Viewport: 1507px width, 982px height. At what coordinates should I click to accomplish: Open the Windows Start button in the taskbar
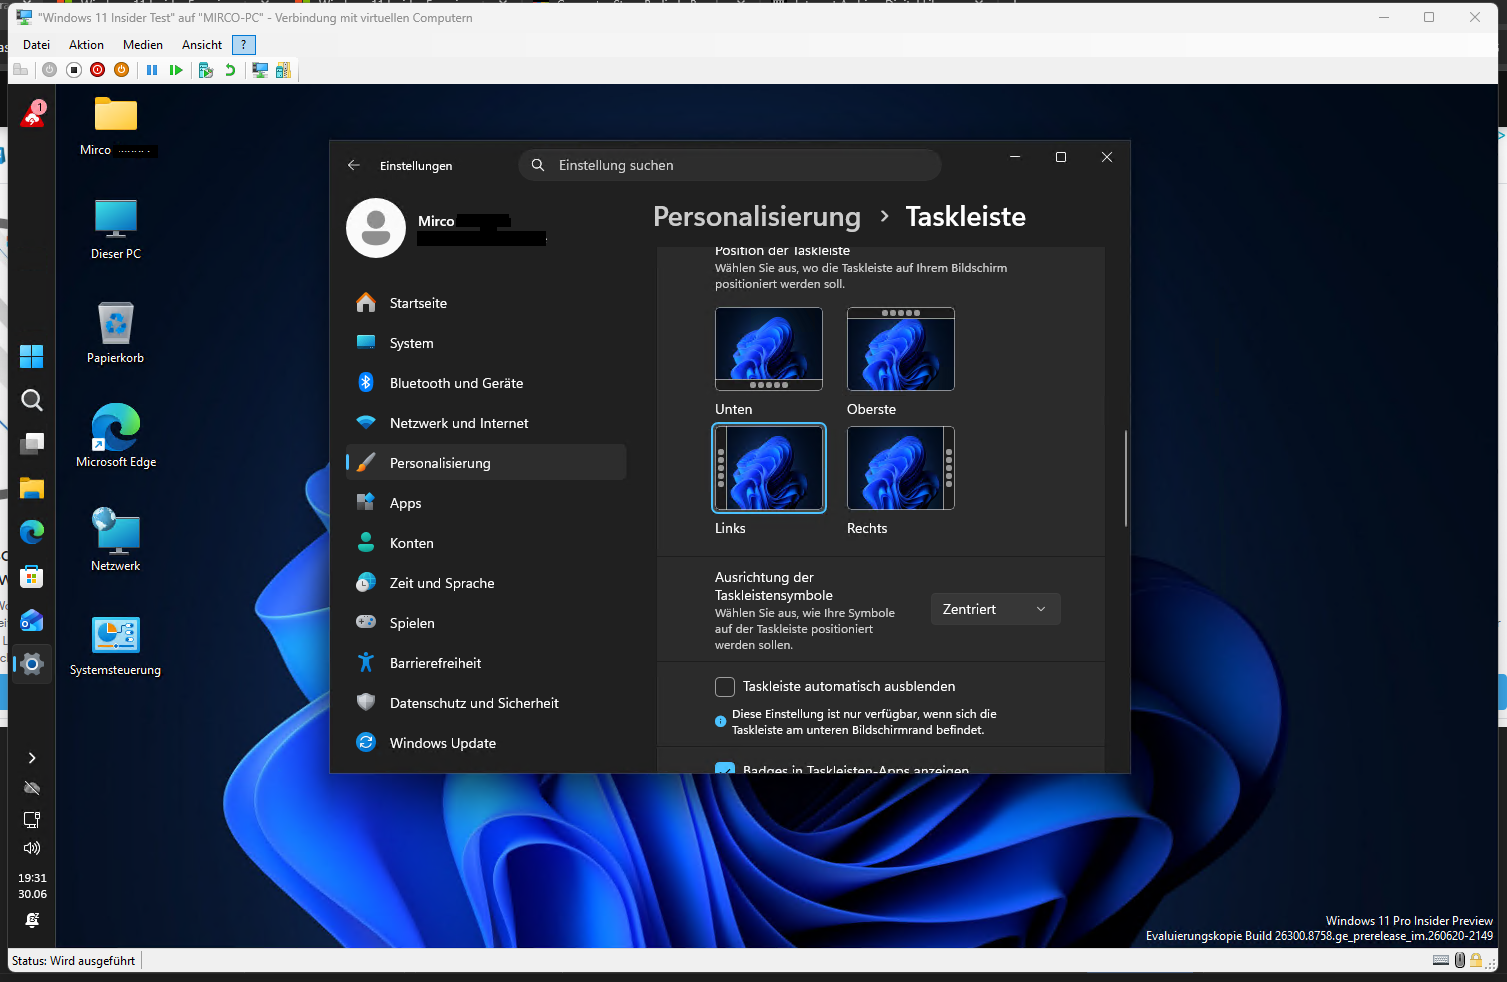point(32,356)
